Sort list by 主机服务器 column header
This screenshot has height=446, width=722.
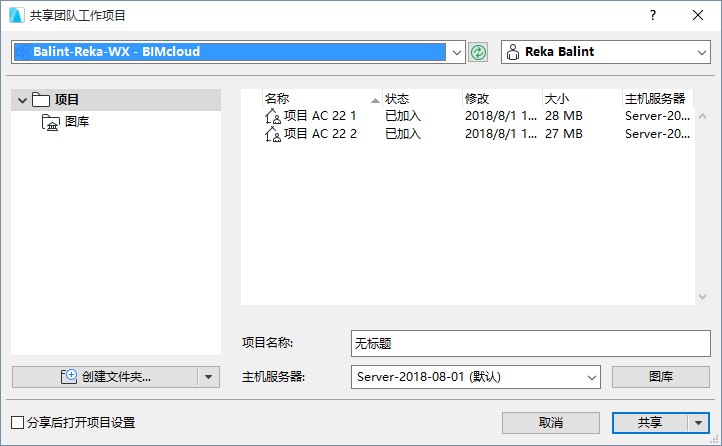tap(658, 98)
